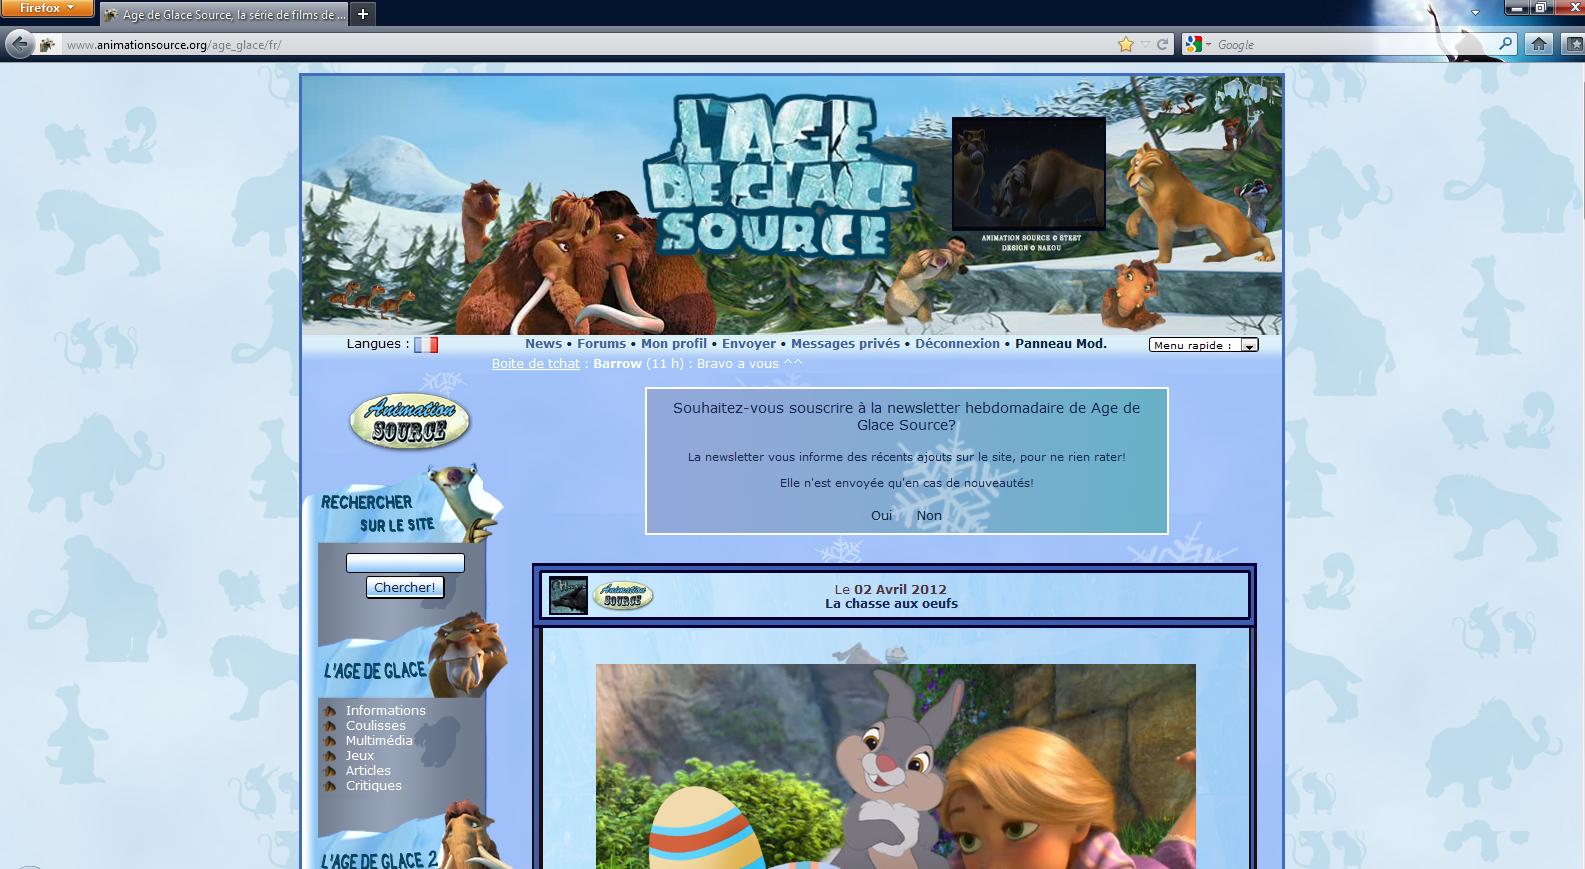This screenshot has height=869, width=1585.
Task: Open the Boite de tchat link
Action: tap(535, 363)
